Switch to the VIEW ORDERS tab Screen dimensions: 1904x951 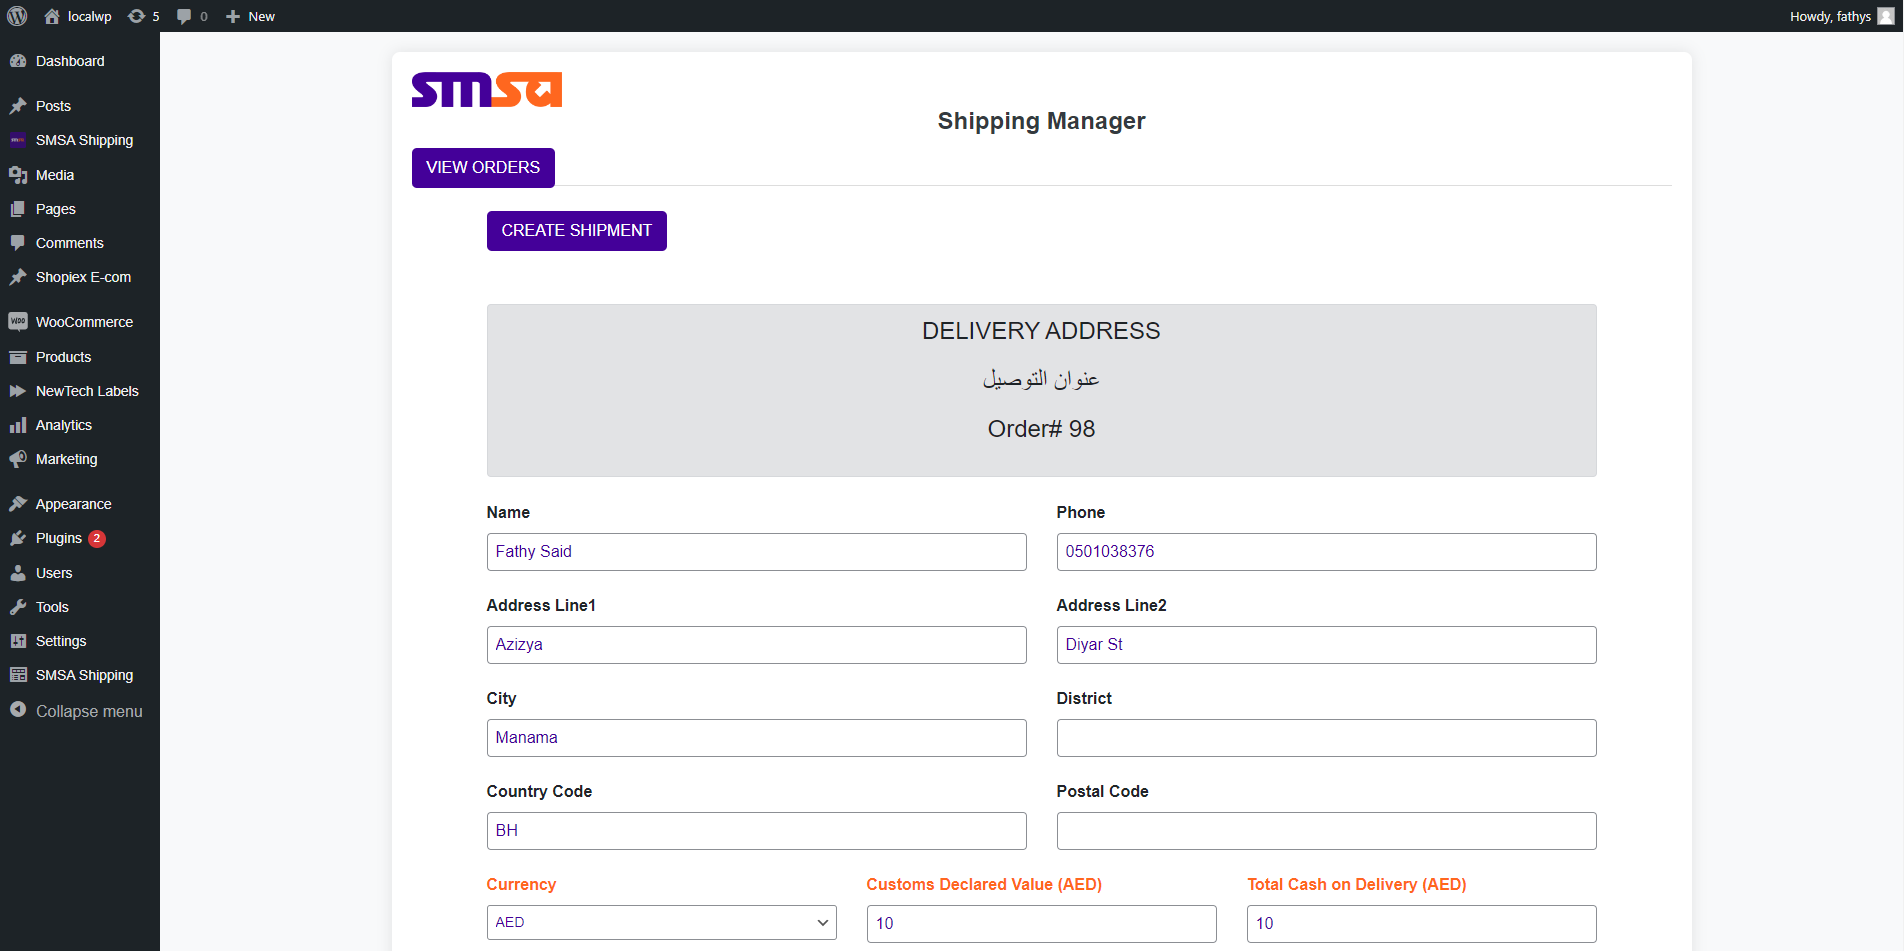click(x=483, y=167)
